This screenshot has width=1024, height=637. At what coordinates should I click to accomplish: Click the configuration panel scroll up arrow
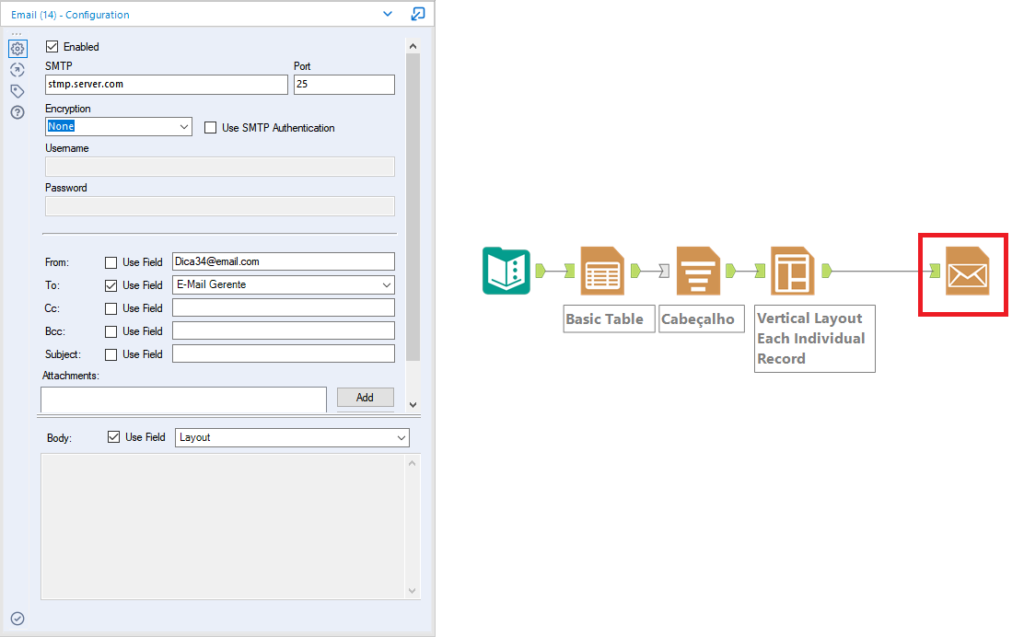pyautogui.click(x=413, y=46)
